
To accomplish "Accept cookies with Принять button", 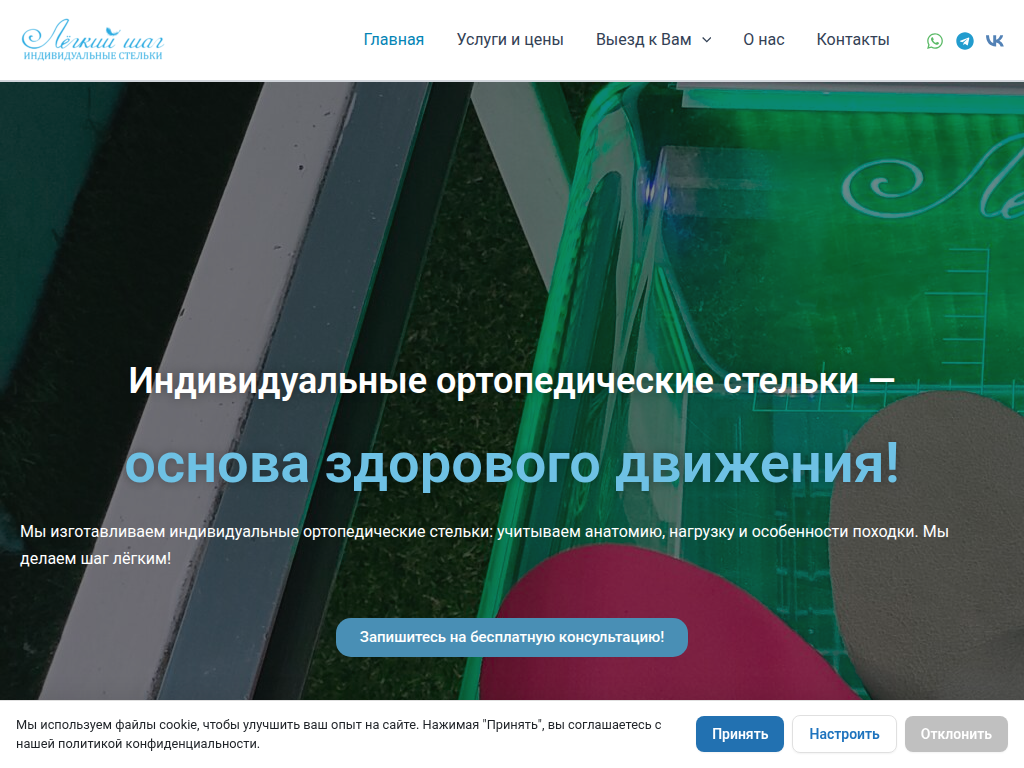I will click(740, 734).
